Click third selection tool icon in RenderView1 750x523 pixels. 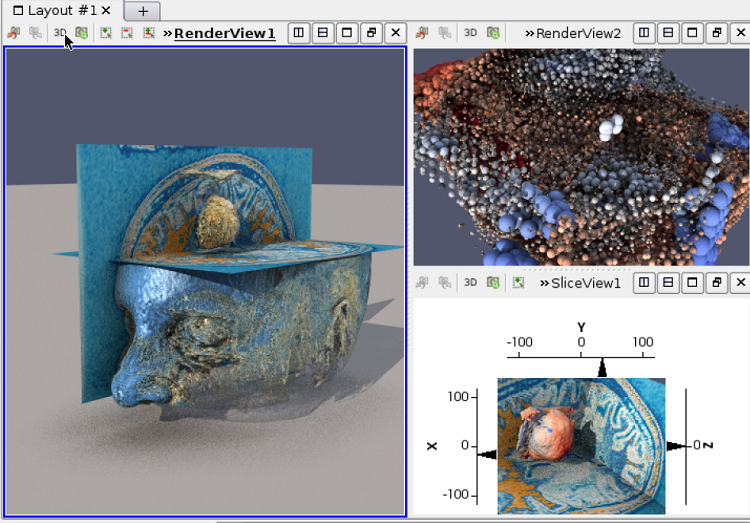(148, 33)
